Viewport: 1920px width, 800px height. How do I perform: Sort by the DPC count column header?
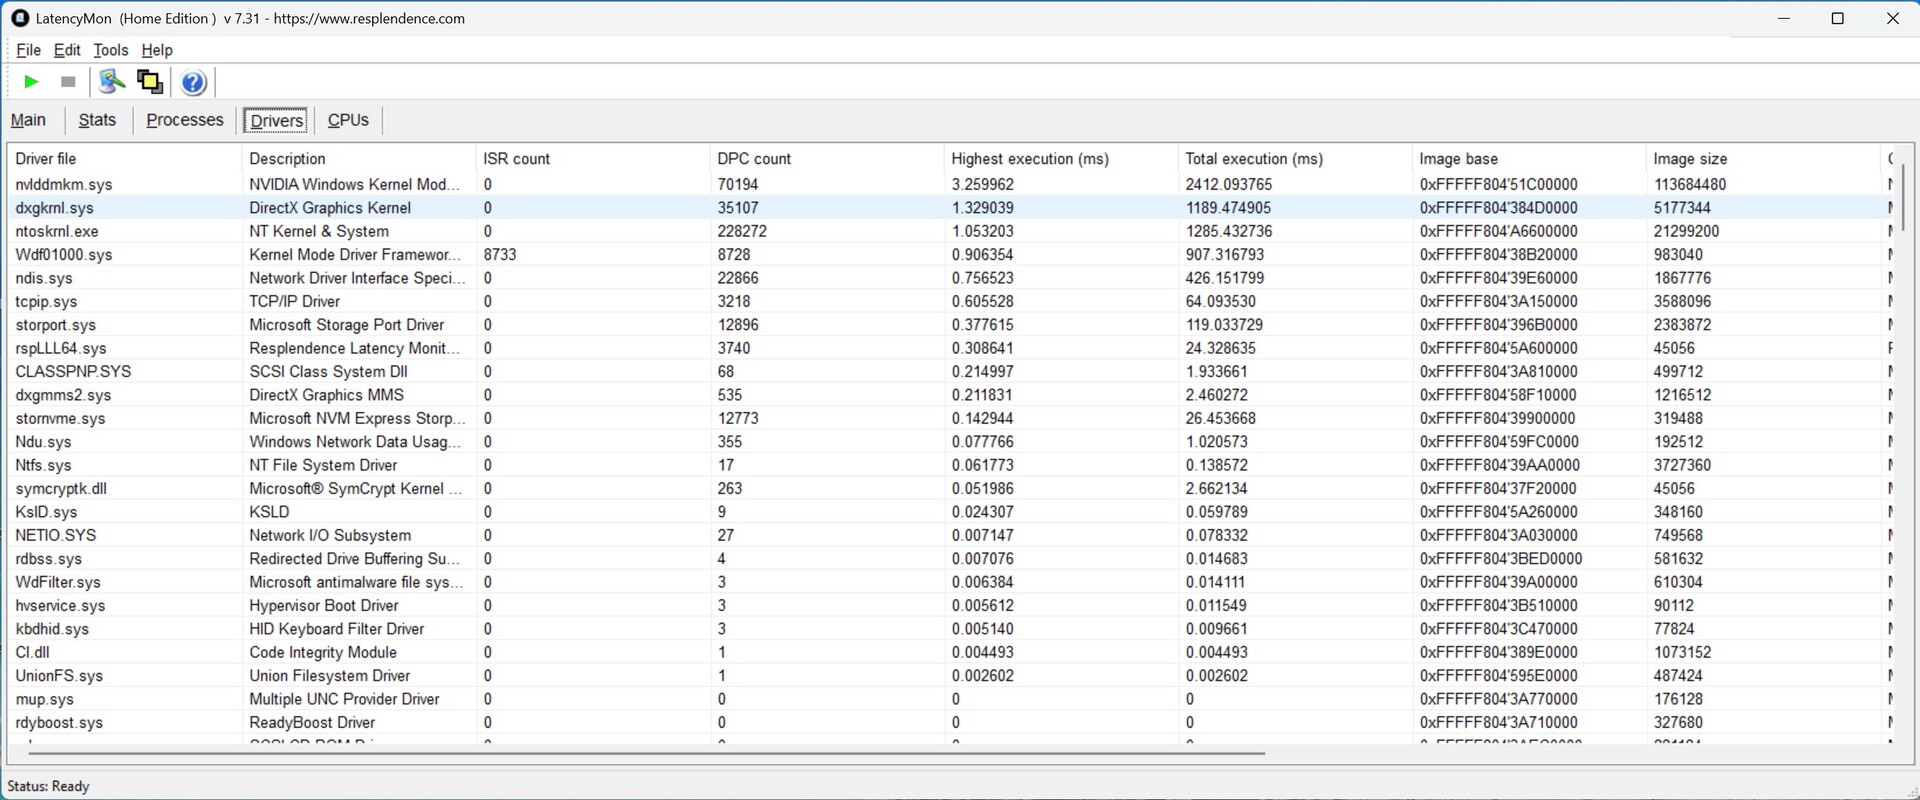[x=754, y=159]
